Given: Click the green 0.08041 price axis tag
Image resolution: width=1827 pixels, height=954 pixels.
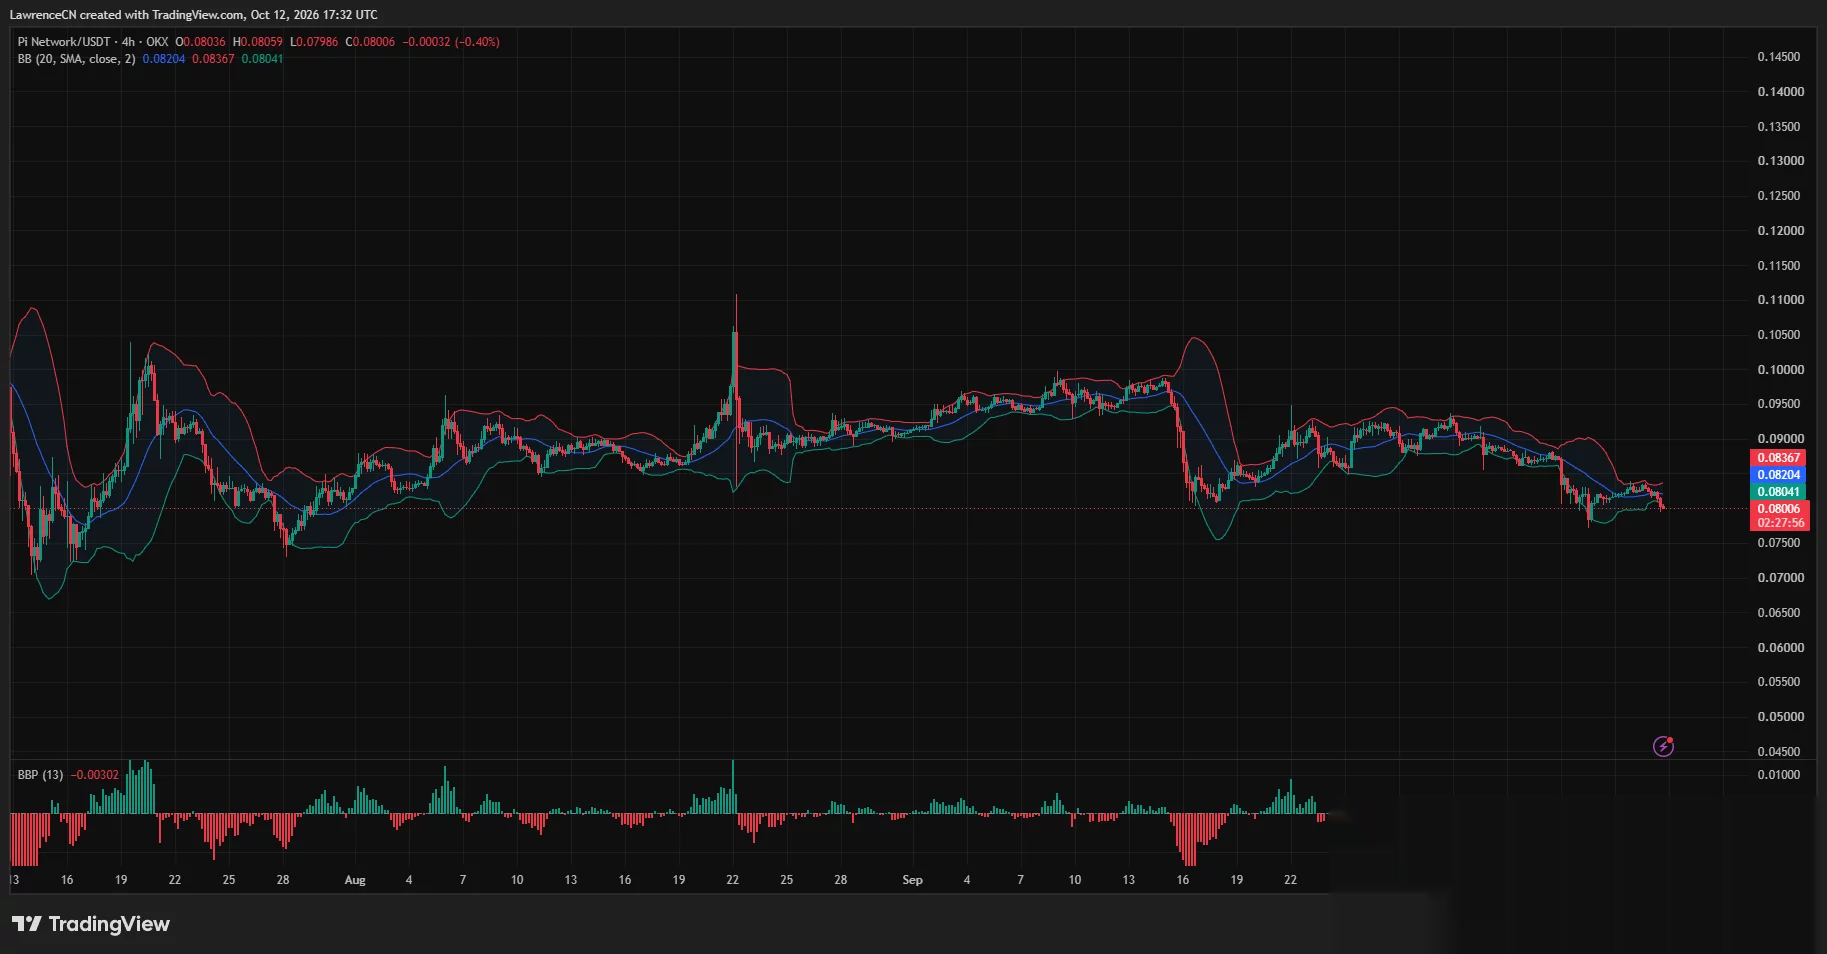Looking at the screenshot, I should [1779, 492].
